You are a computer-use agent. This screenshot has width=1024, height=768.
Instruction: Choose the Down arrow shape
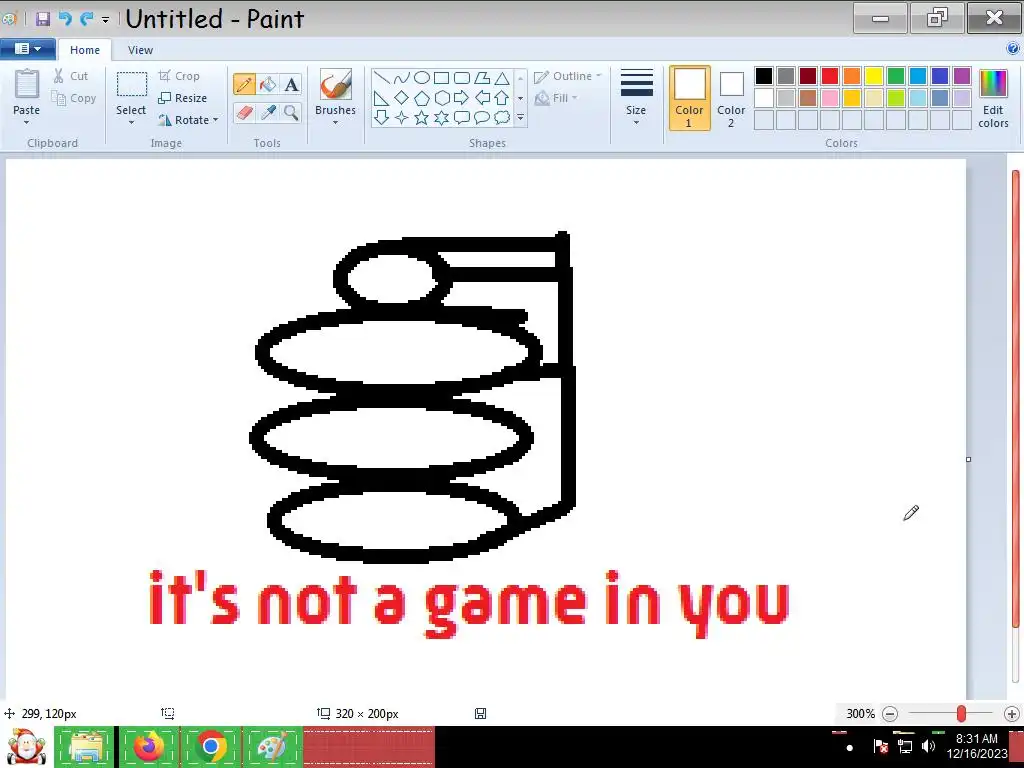coord(381,118)
